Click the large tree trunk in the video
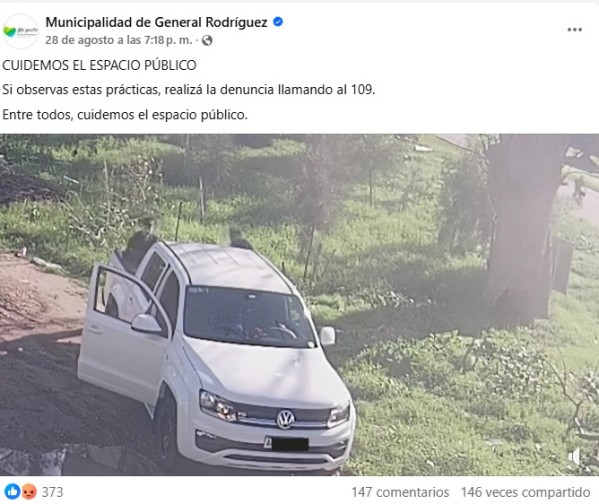Image resolution: width=599 pixels, height=504 pixels. coord(524,229)
